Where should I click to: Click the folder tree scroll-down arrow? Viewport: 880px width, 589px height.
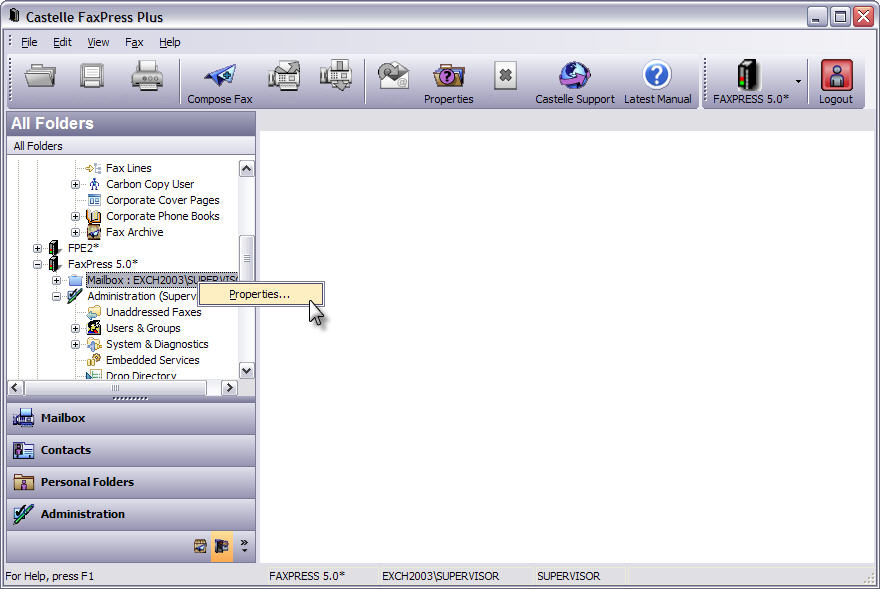(x=246, y=371)
